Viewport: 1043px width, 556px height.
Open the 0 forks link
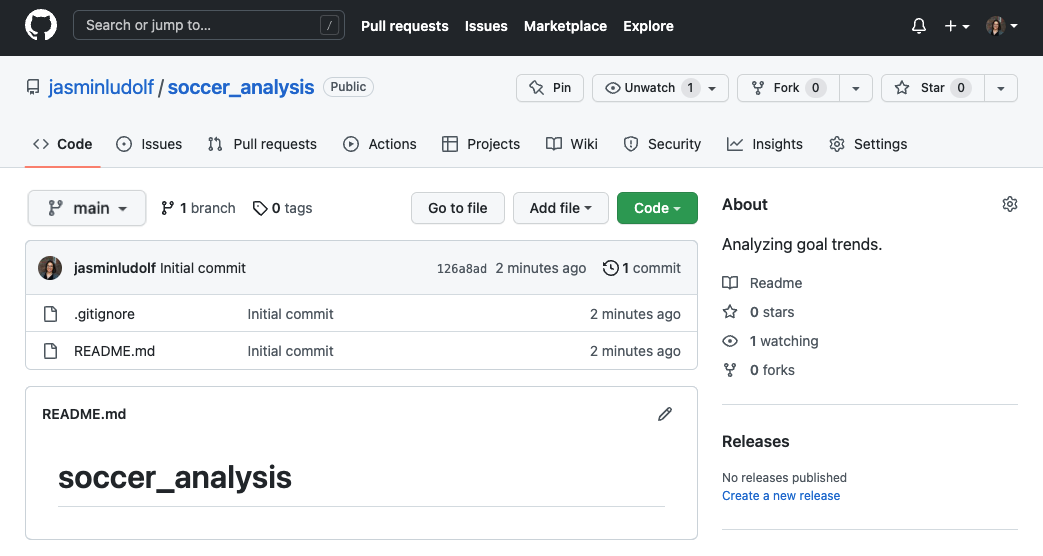click(x=758, y=370)
